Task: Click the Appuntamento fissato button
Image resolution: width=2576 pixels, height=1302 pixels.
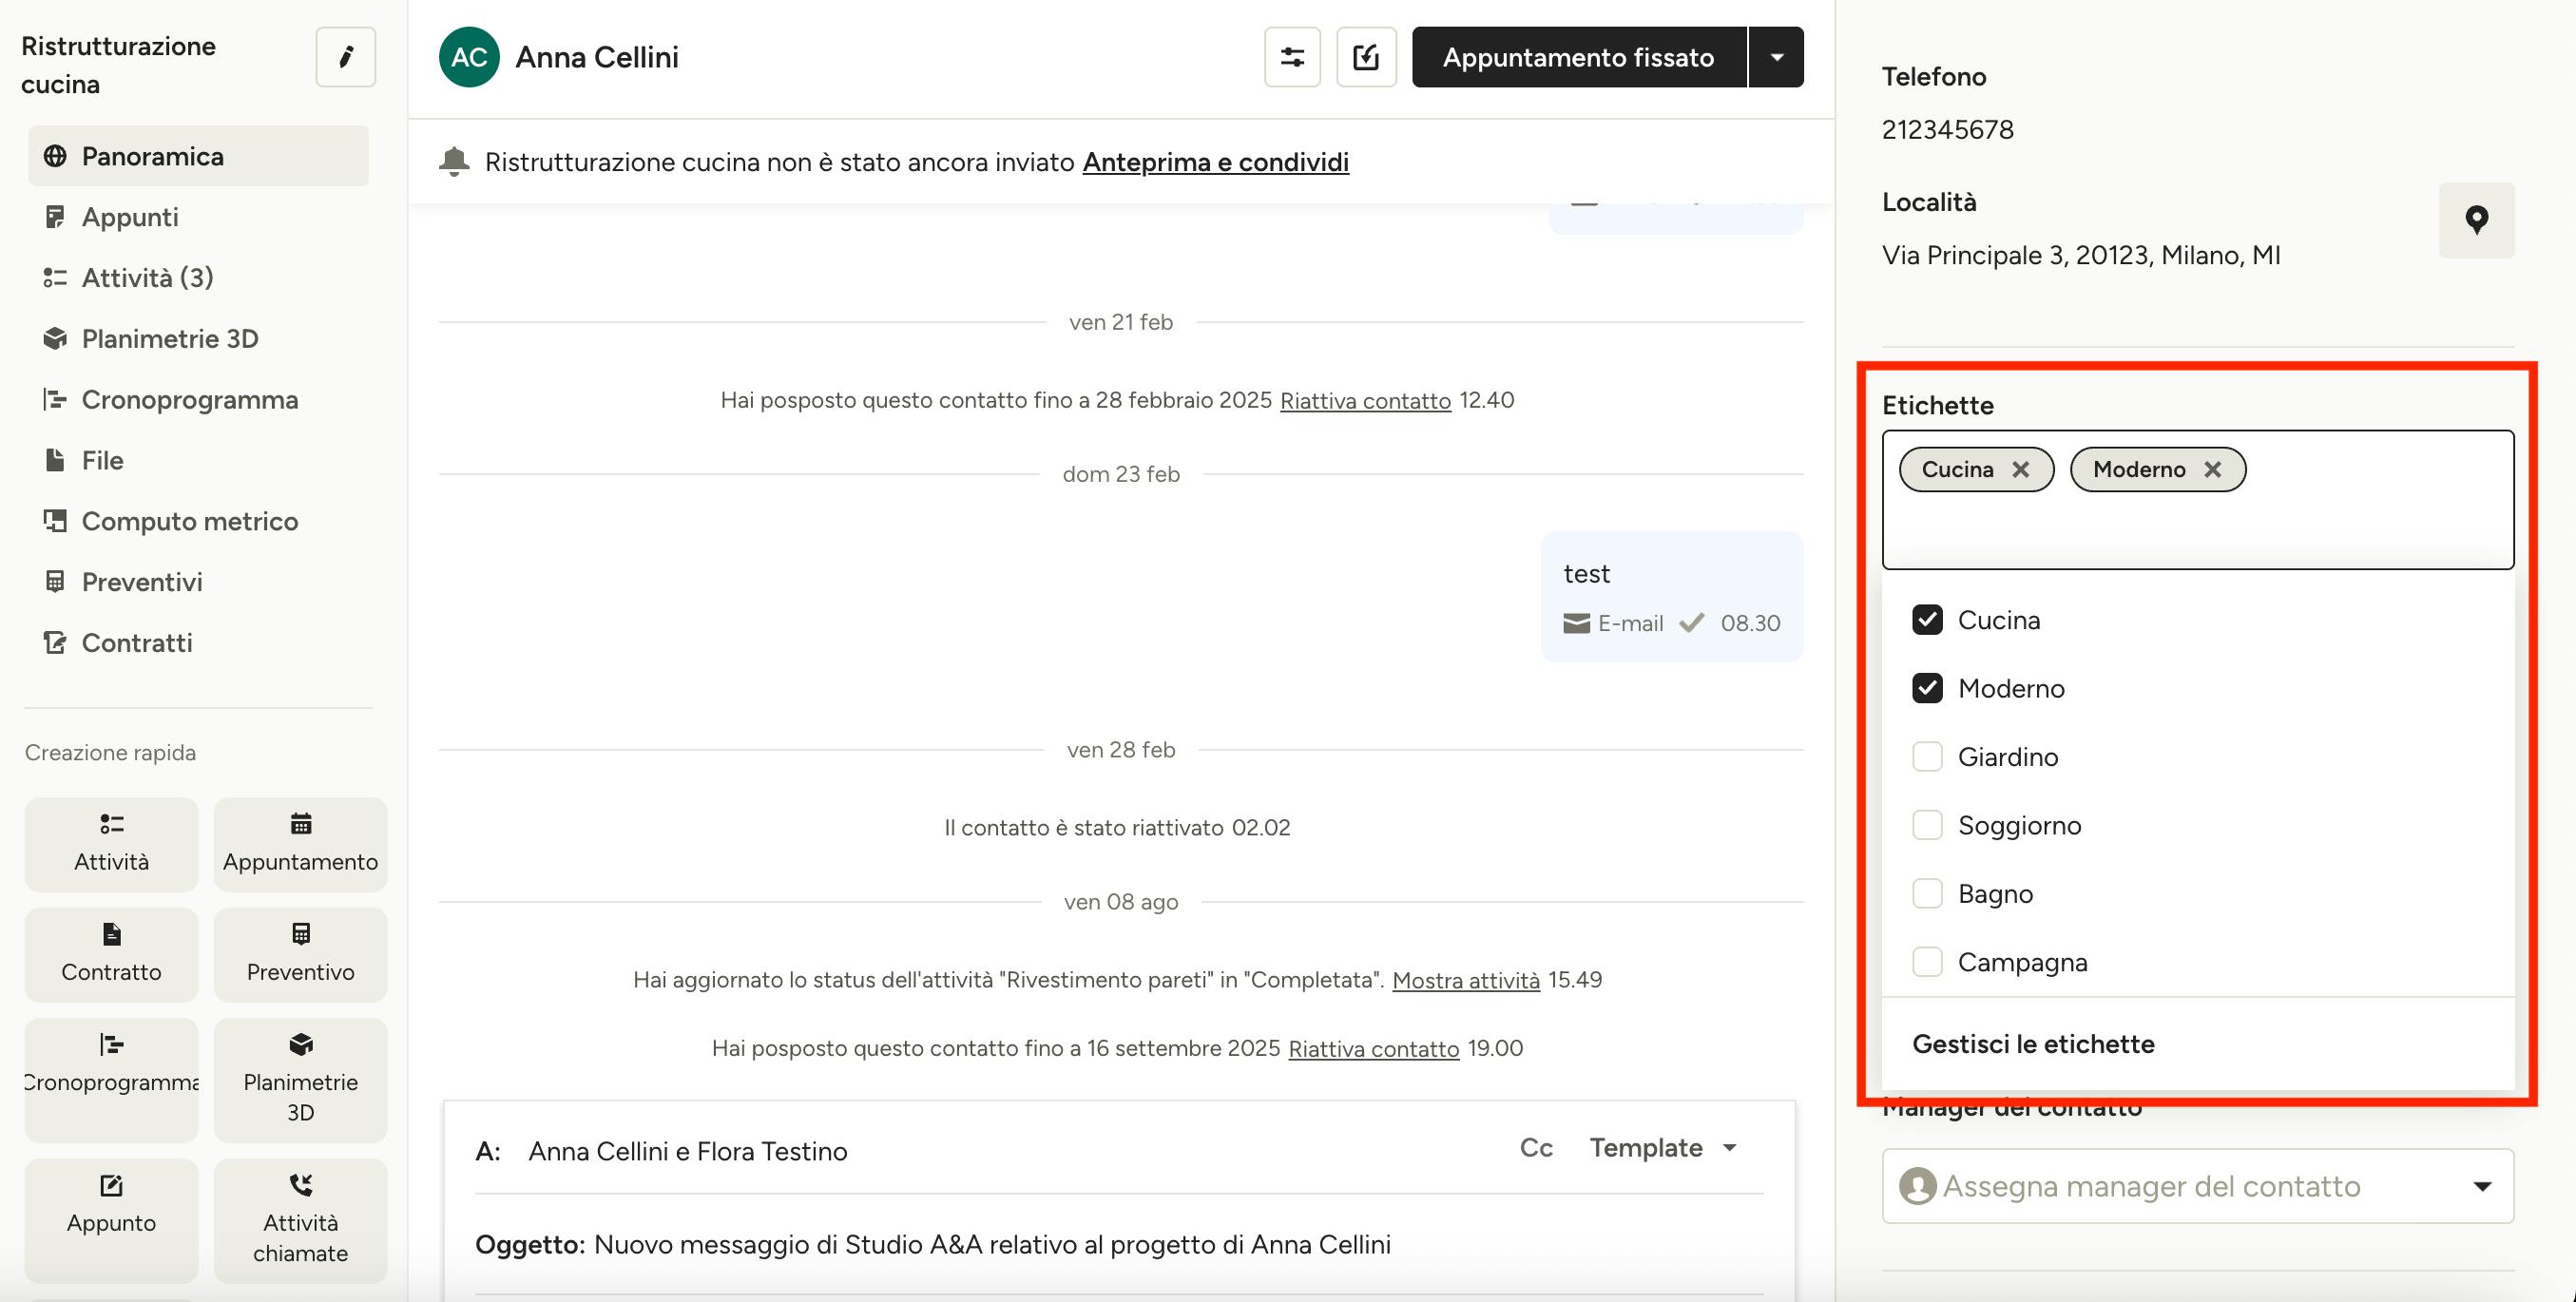Action: [1579, 57]
